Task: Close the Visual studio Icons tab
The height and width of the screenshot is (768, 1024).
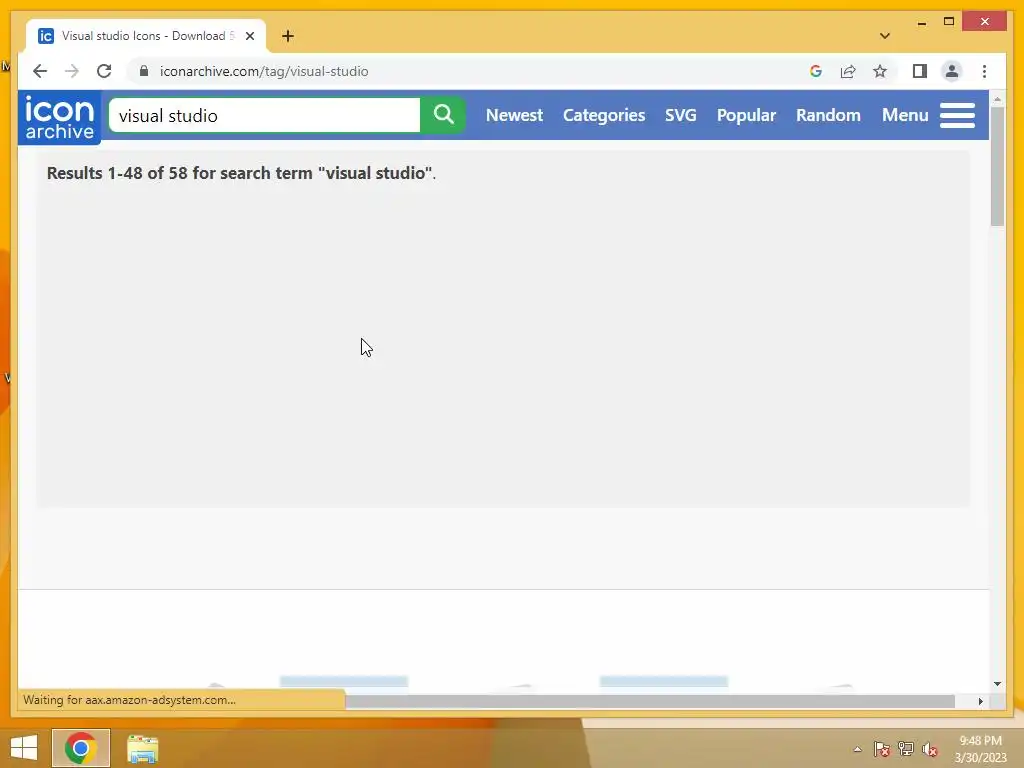Action: [x=249, y=36]
